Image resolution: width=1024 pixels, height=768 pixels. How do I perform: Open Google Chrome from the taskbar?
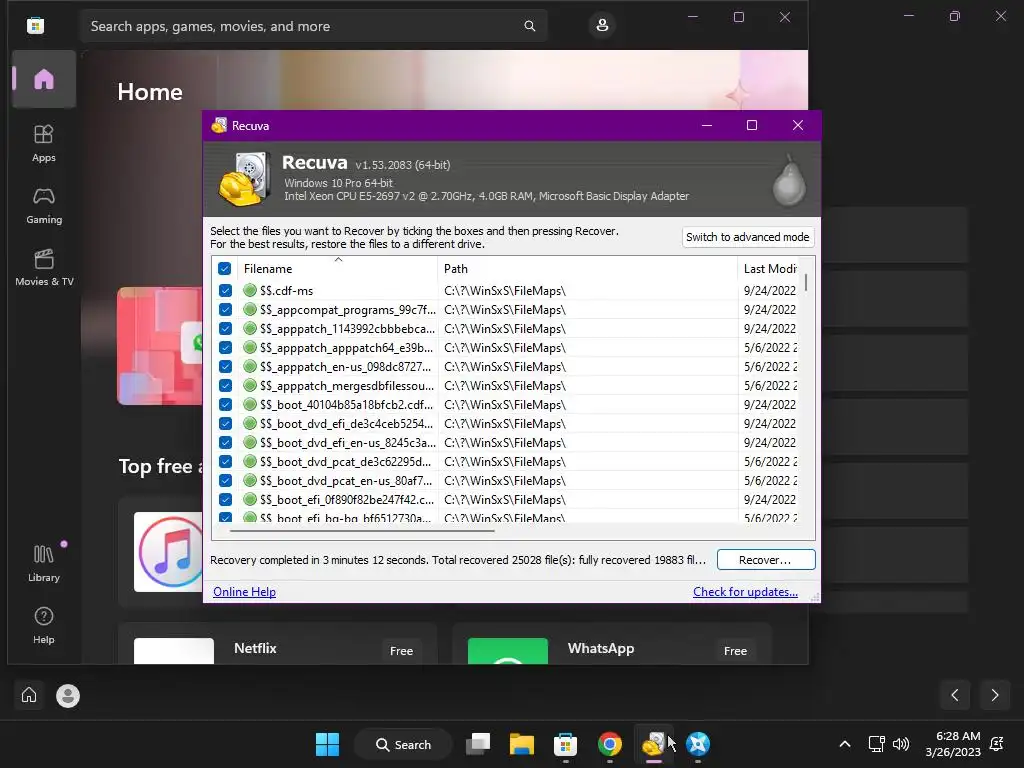tap(609, 744)
